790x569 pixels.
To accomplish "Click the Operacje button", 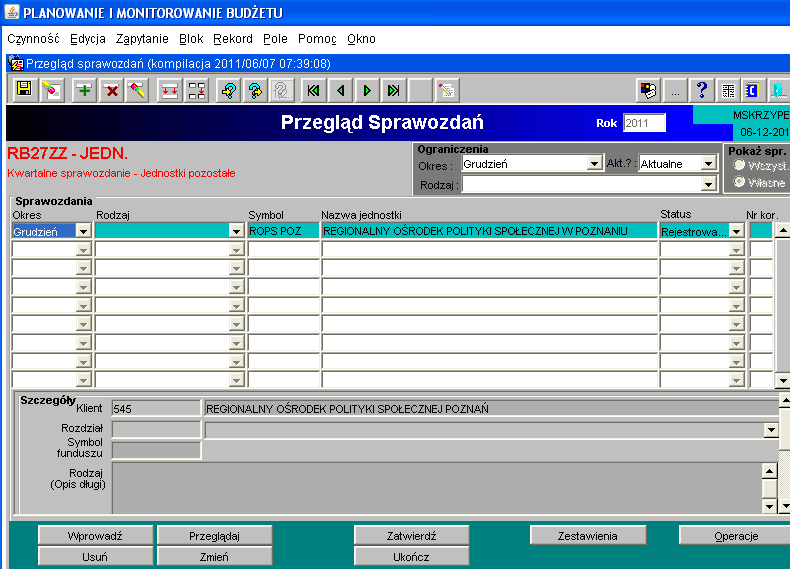I will pos(736,536).
